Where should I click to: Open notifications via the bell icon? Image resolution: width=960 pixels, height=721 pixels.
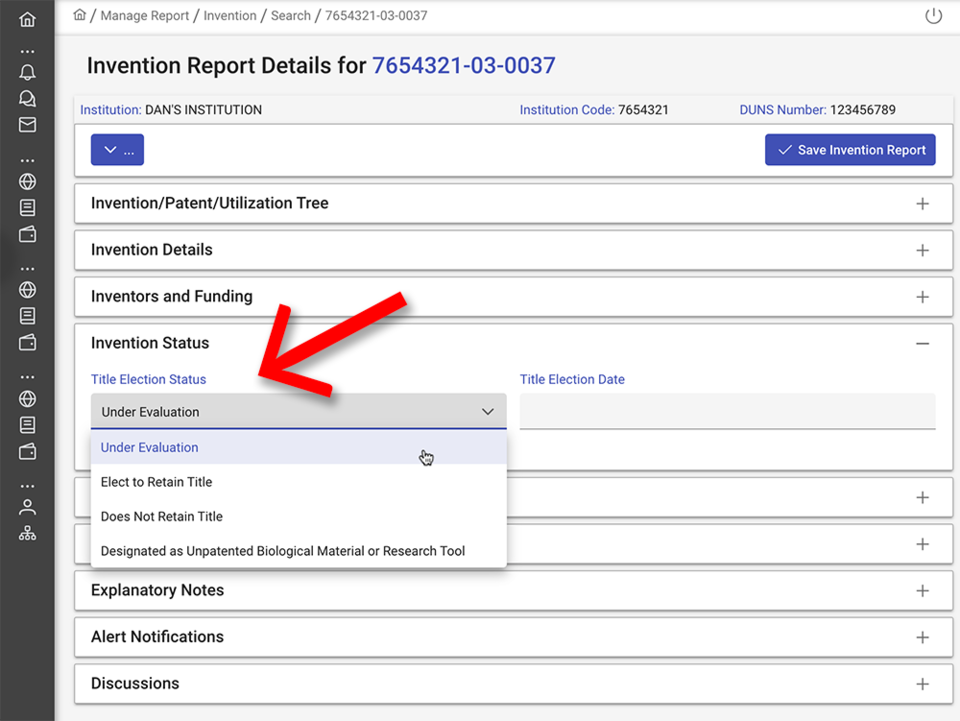pos(27,72)
